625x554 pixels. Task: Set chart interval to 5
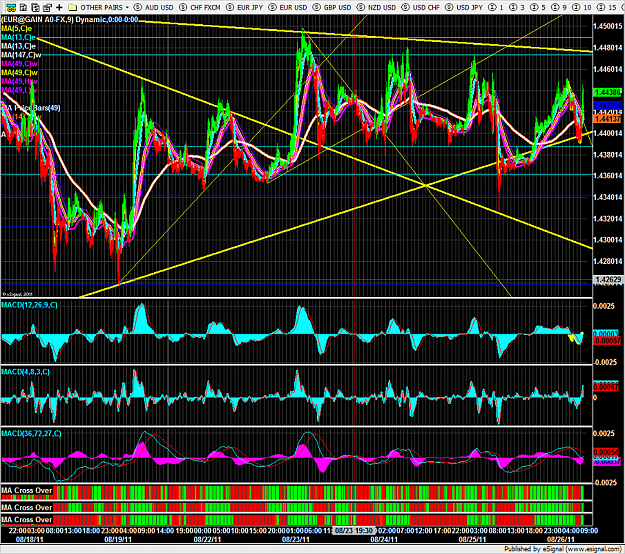point(538,7)
